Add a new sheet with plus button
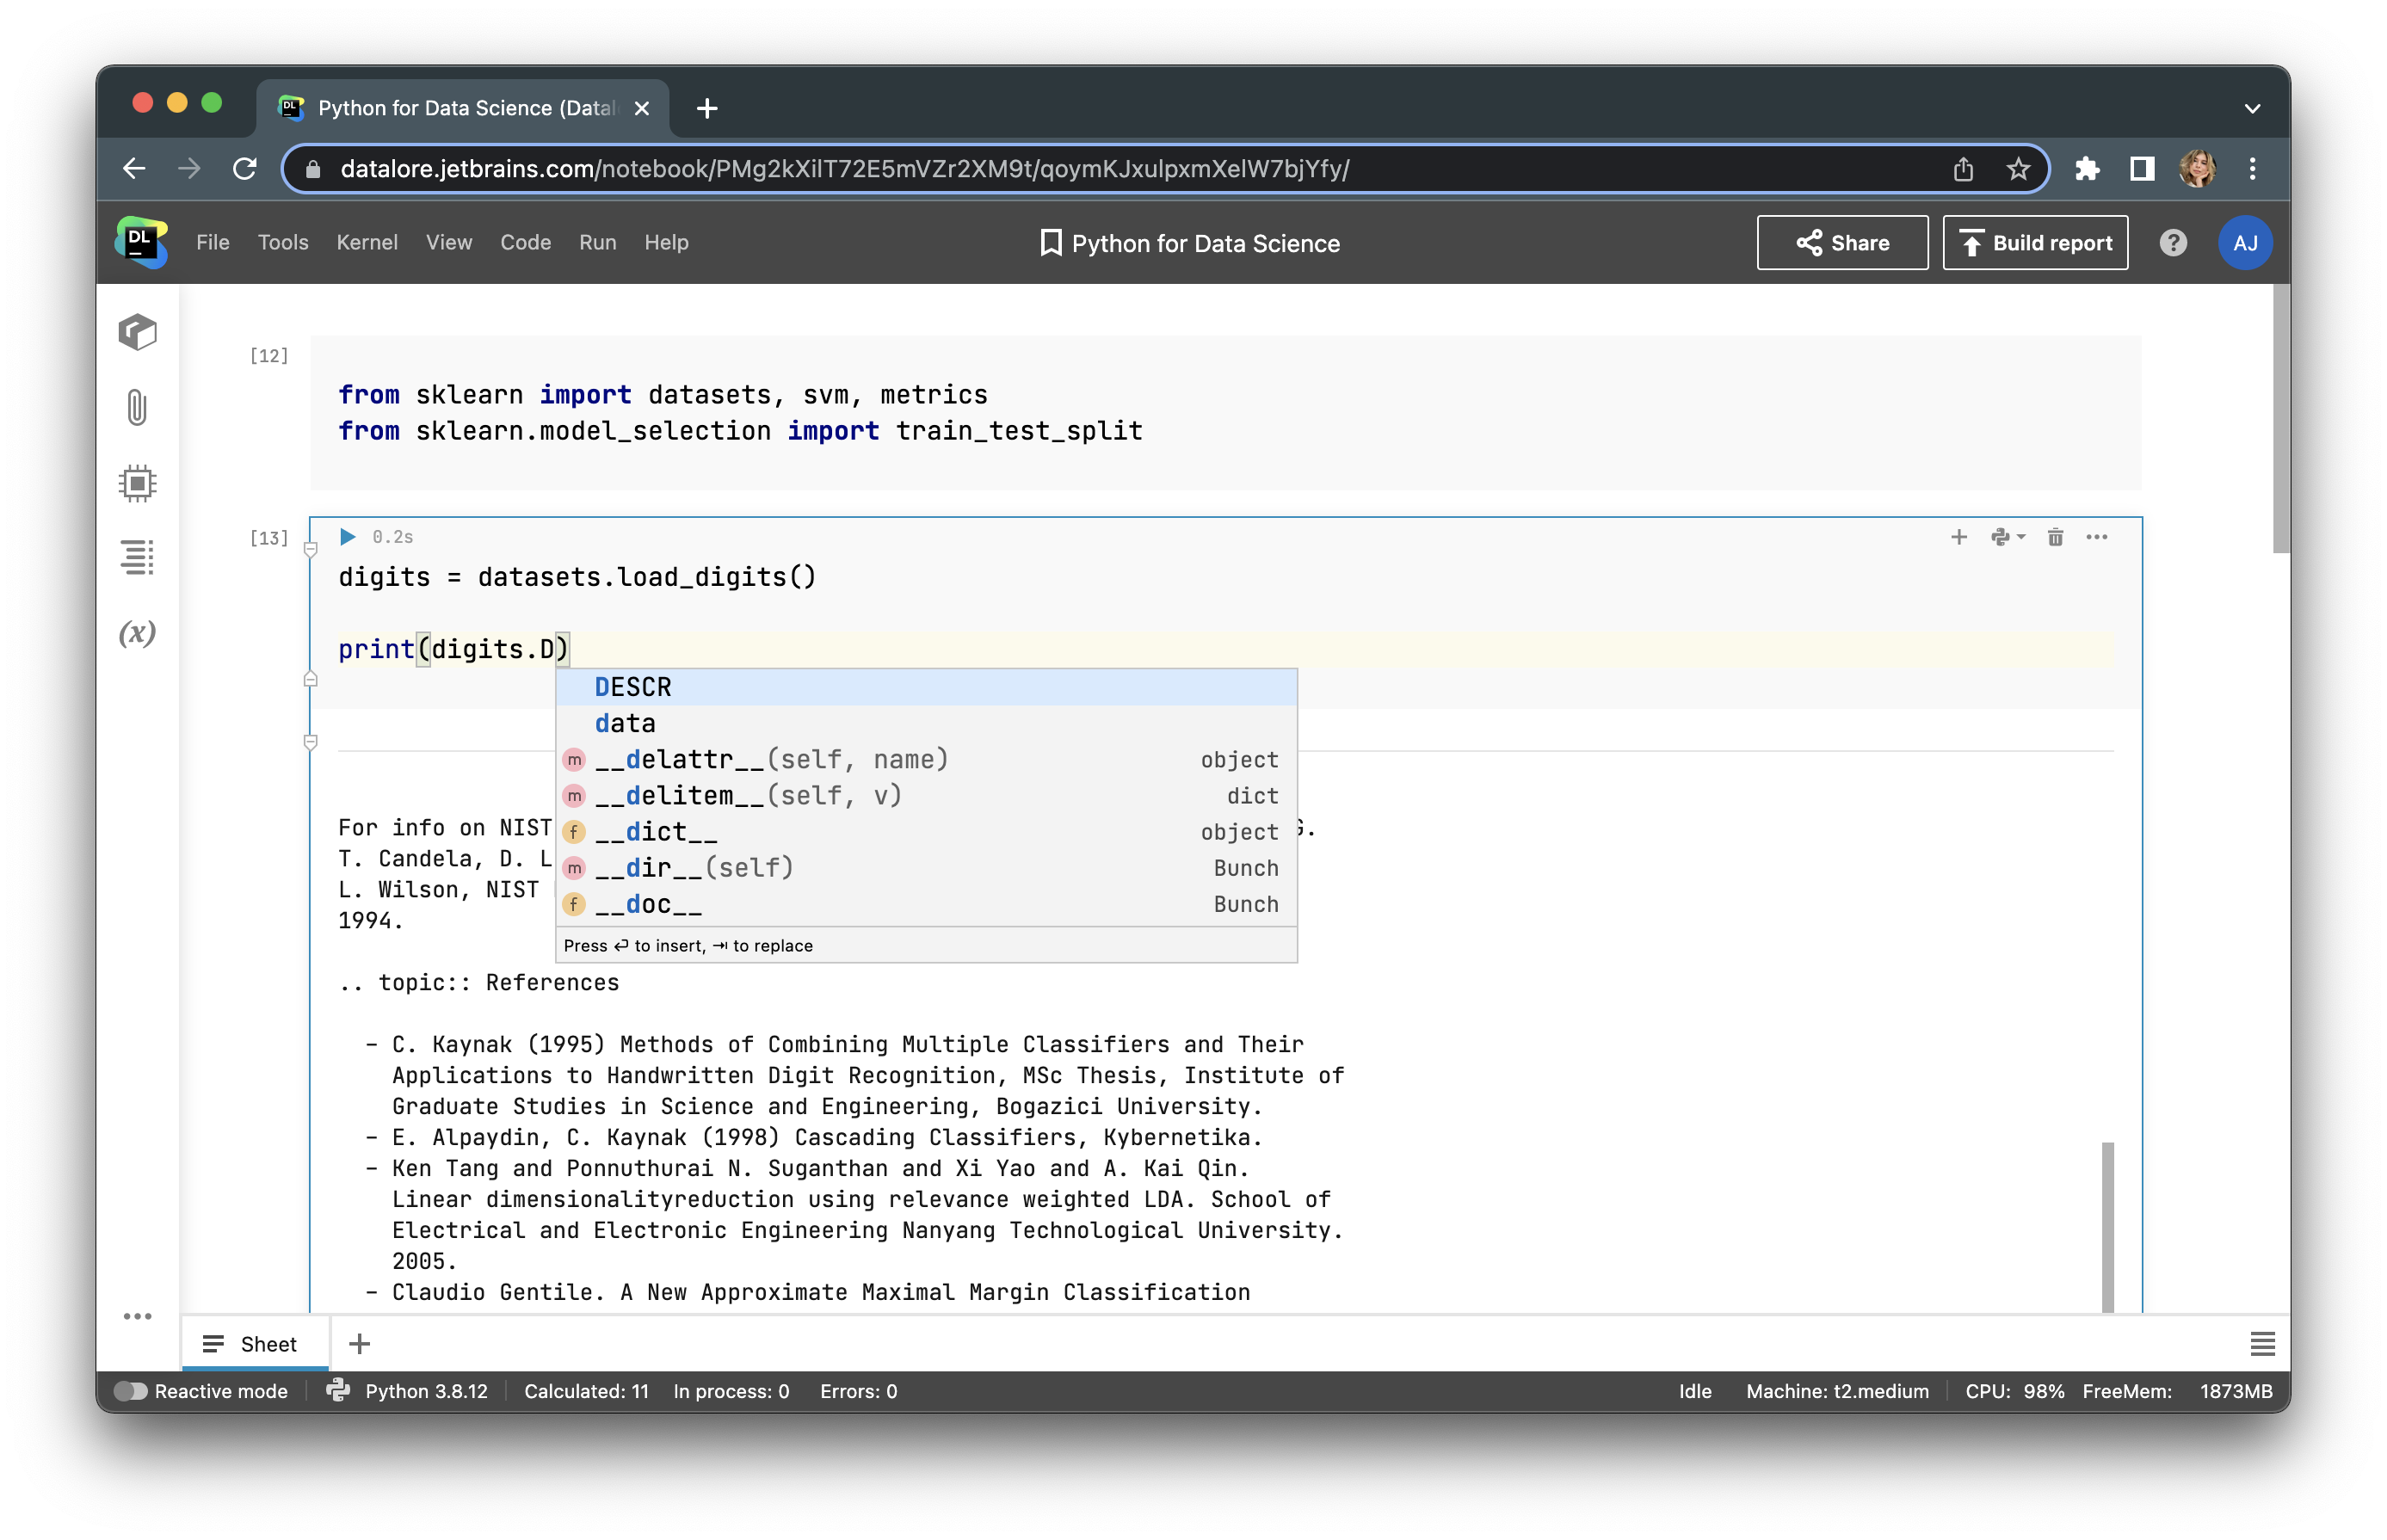Viewport: 2387px width, 1540px height. 360,1344
